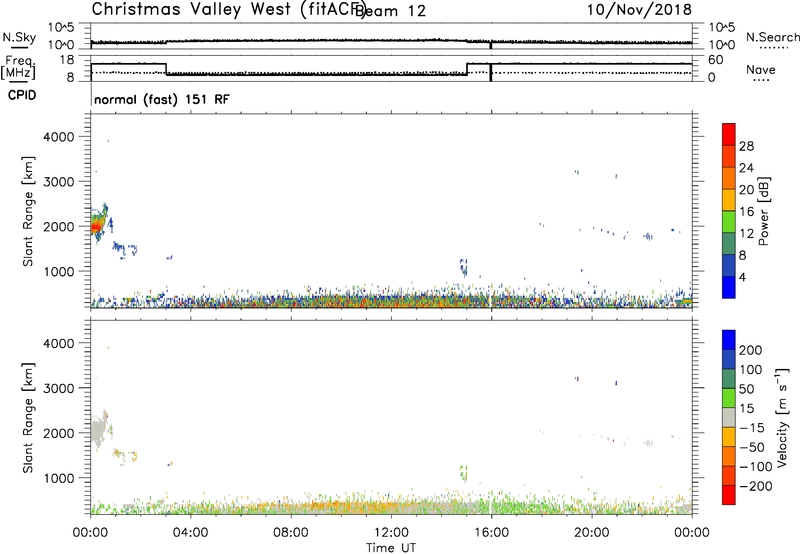
Task: Click the "100" tick on Velocity colorbar
Action: [751, 369]
